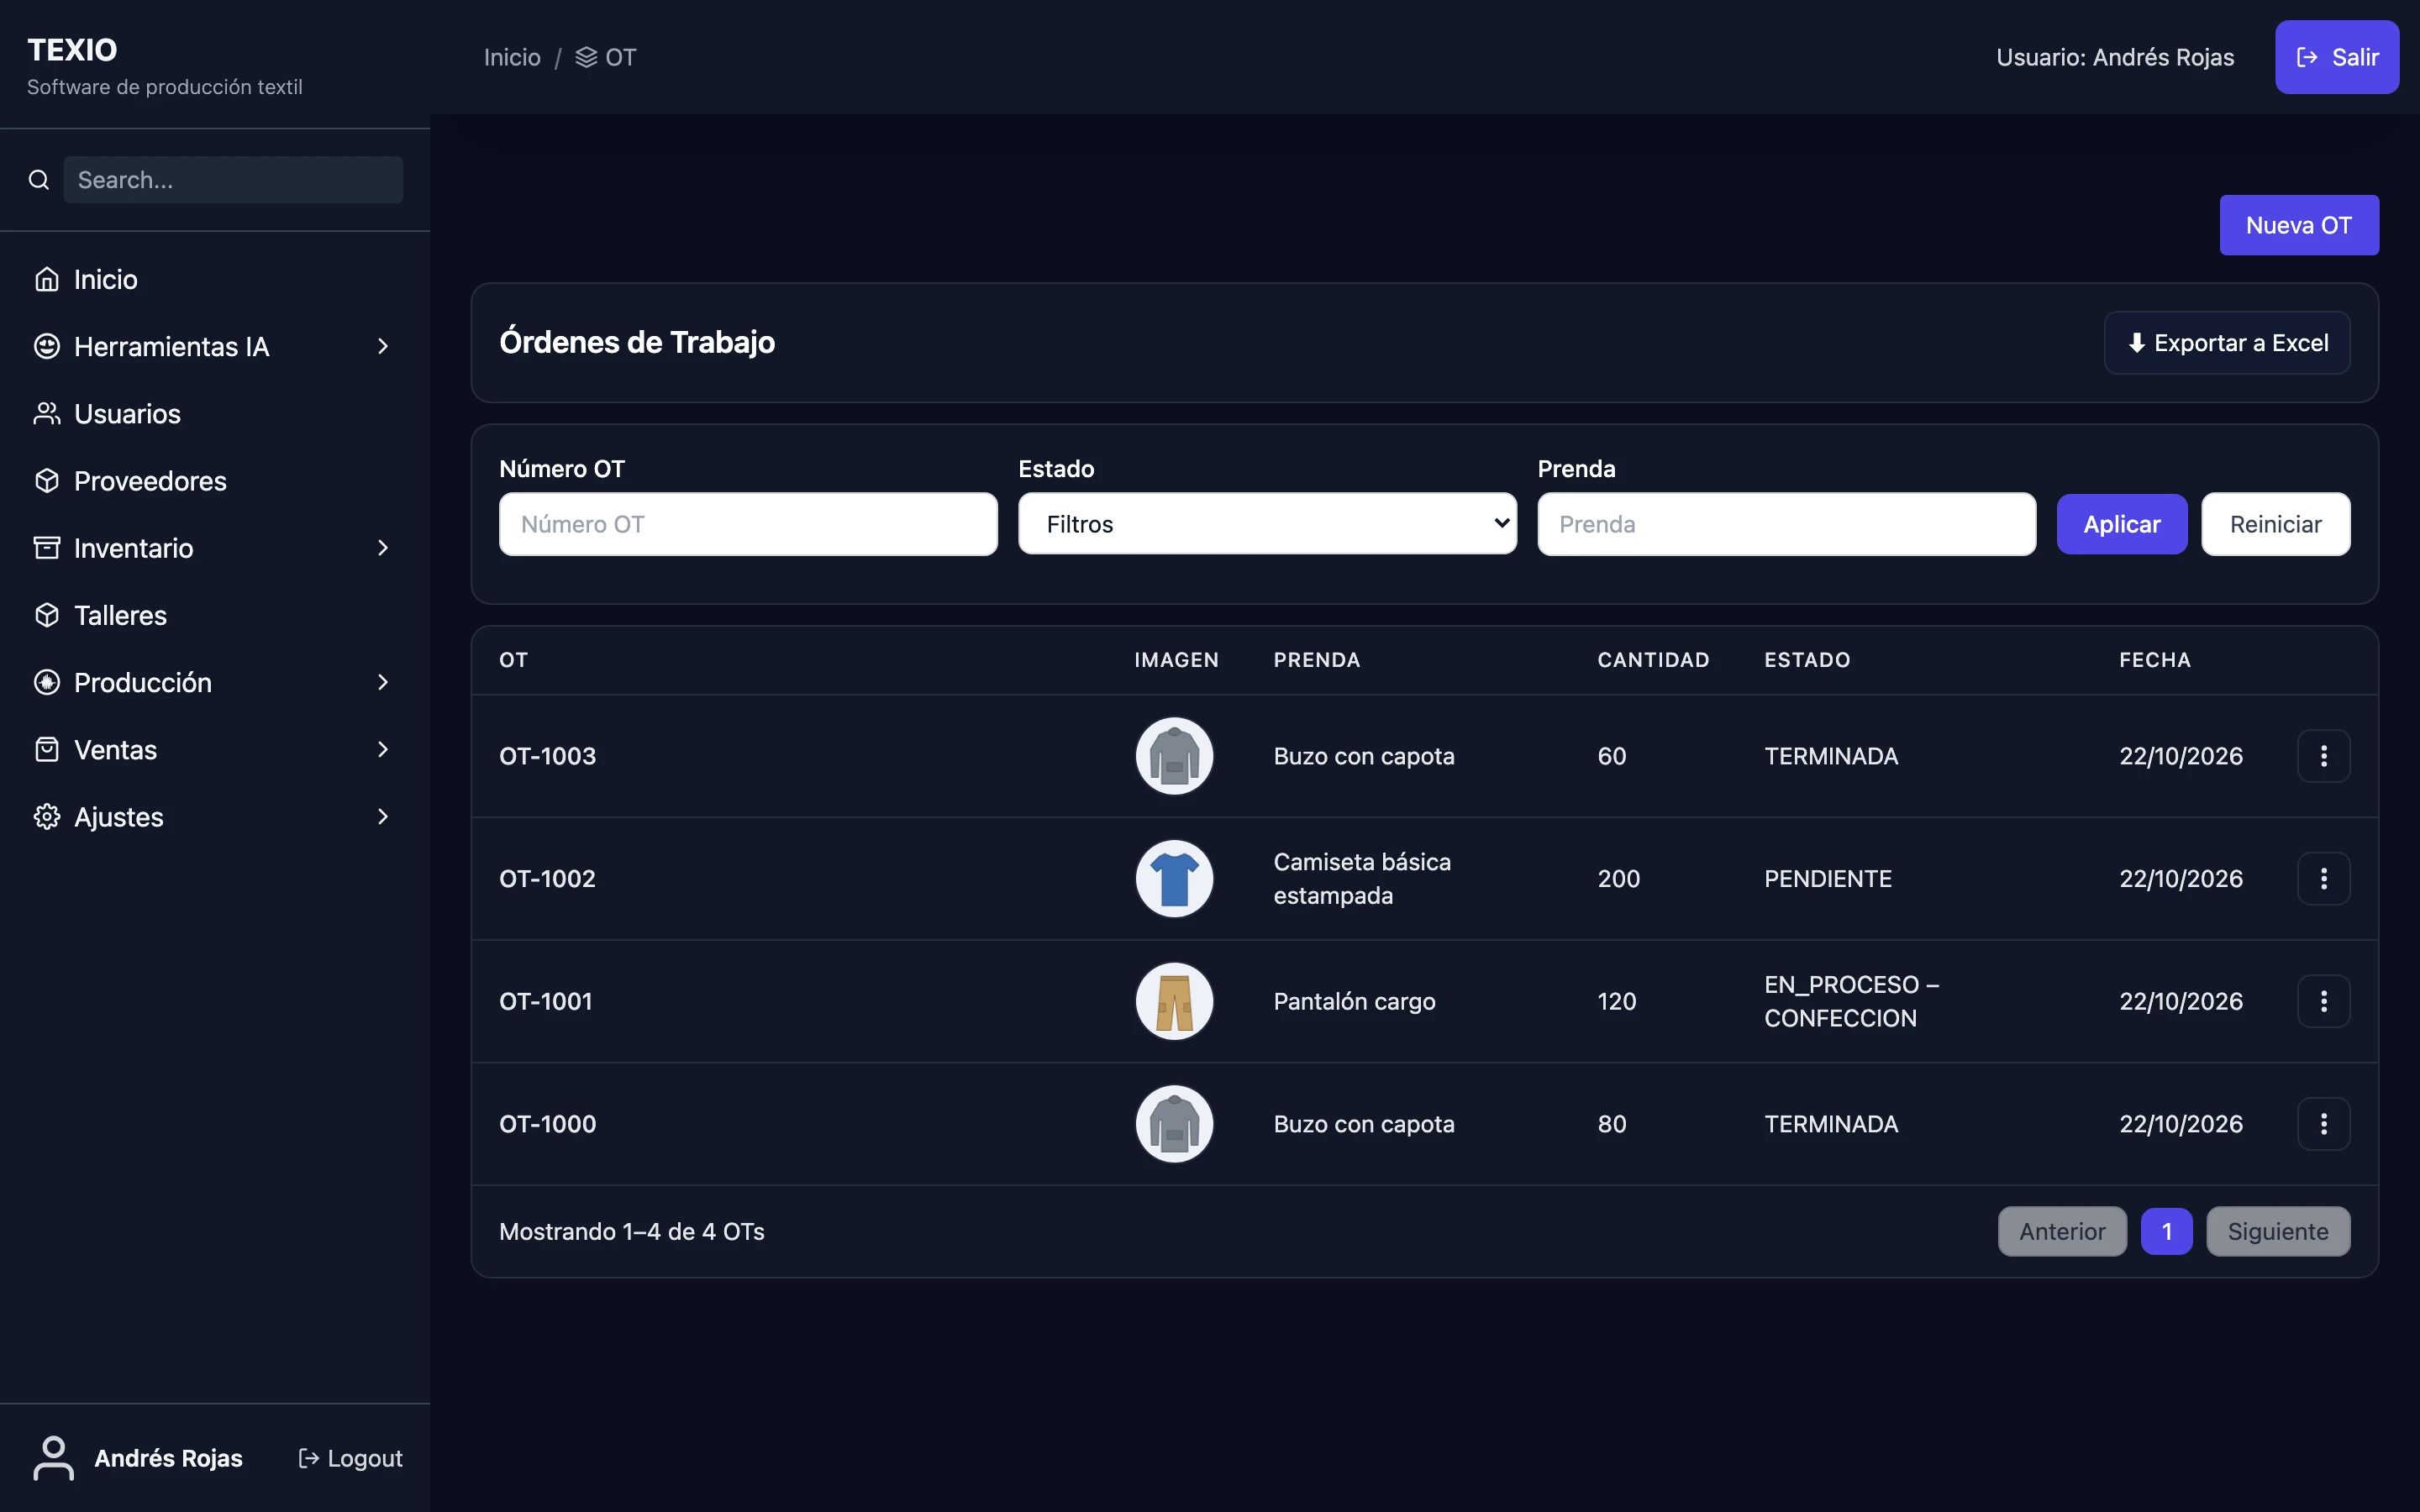Select page 1 in the pagination

[x=2166, y=1231]
